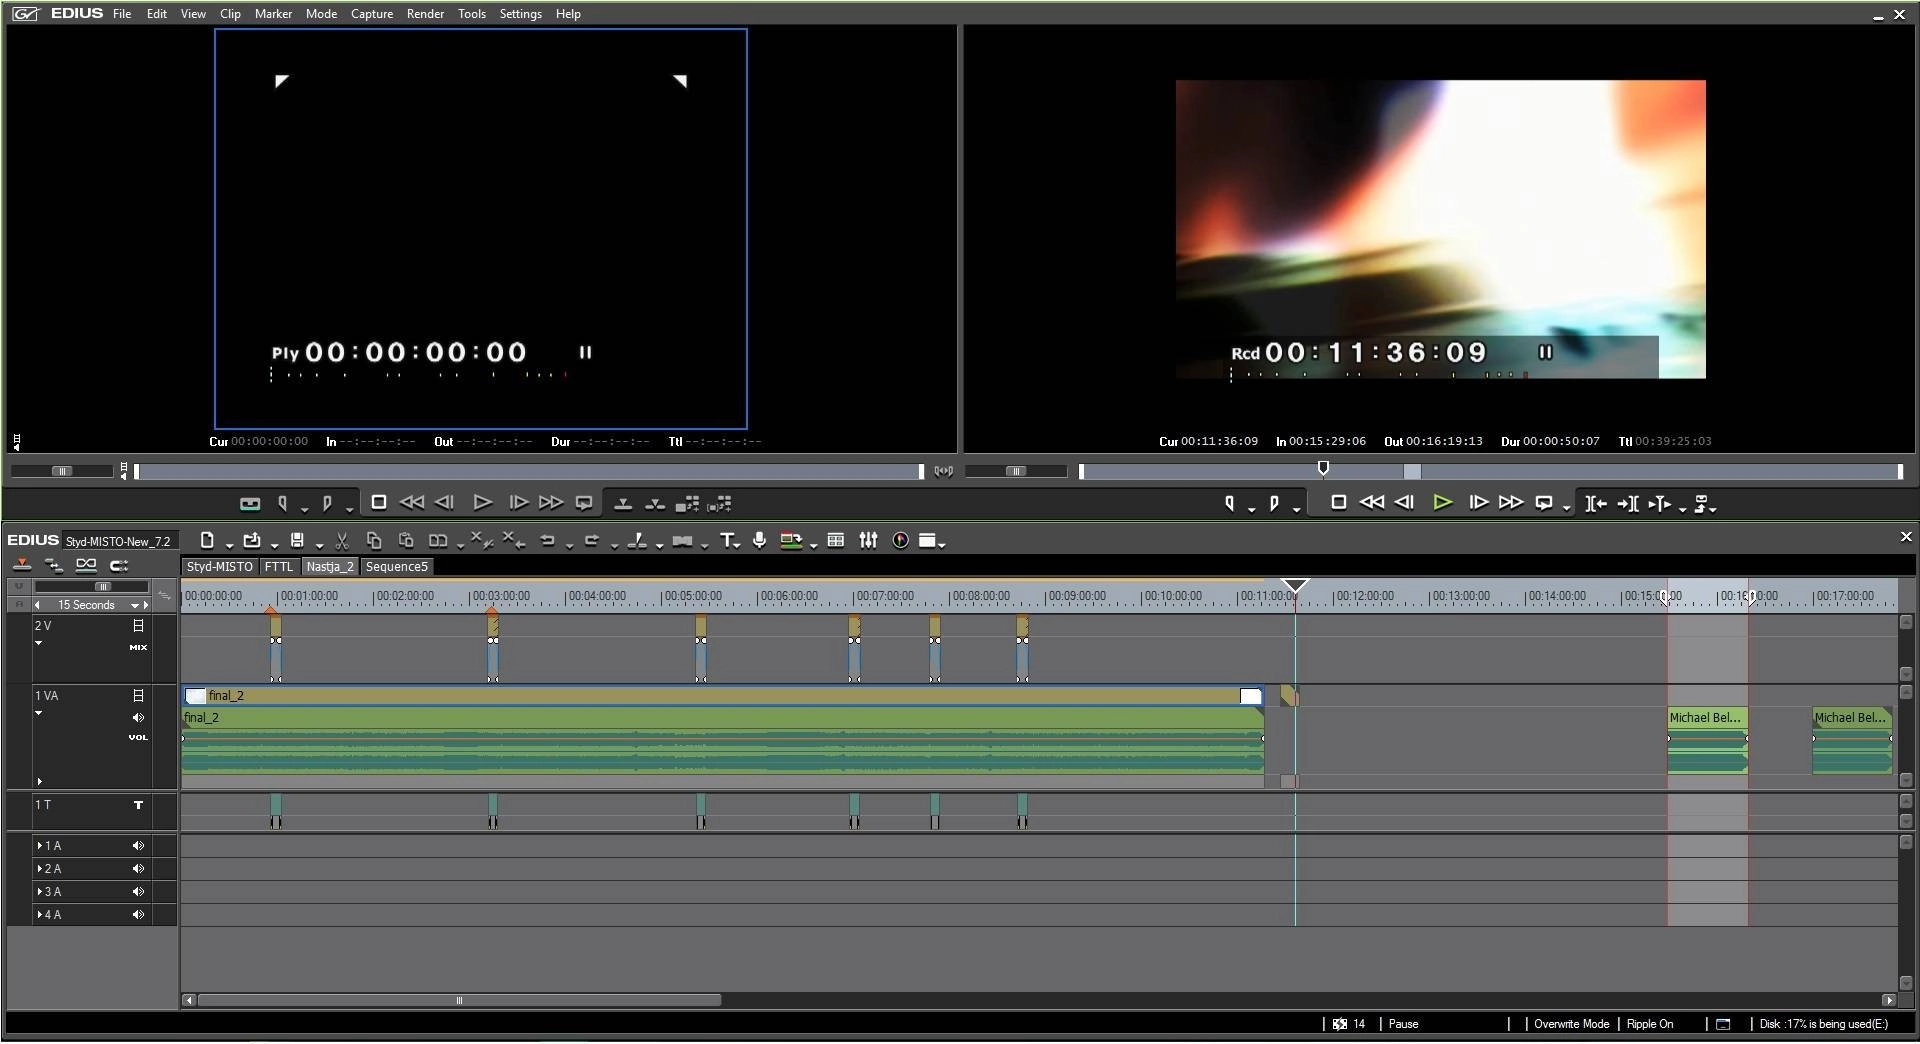Open the Vectorscope/Waveform icon

click(x=901, y=540)
